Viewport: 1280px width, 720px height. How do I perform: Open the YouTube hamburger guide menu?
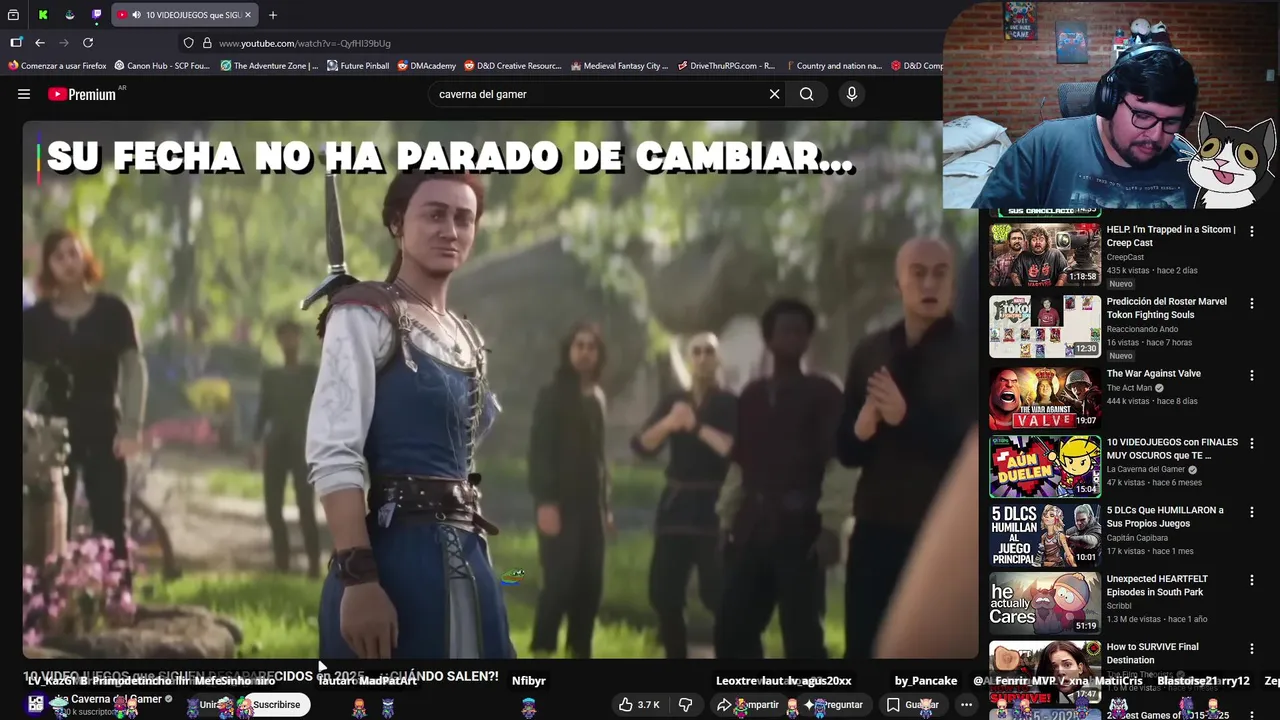(x=24, y=94)
